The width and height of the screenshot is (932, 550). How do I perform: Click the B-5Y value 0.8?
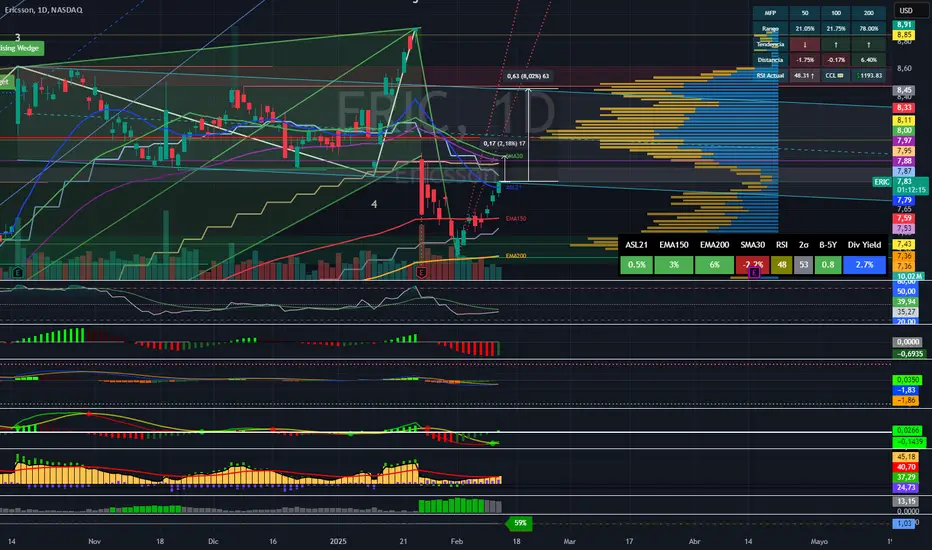(827, 265)
